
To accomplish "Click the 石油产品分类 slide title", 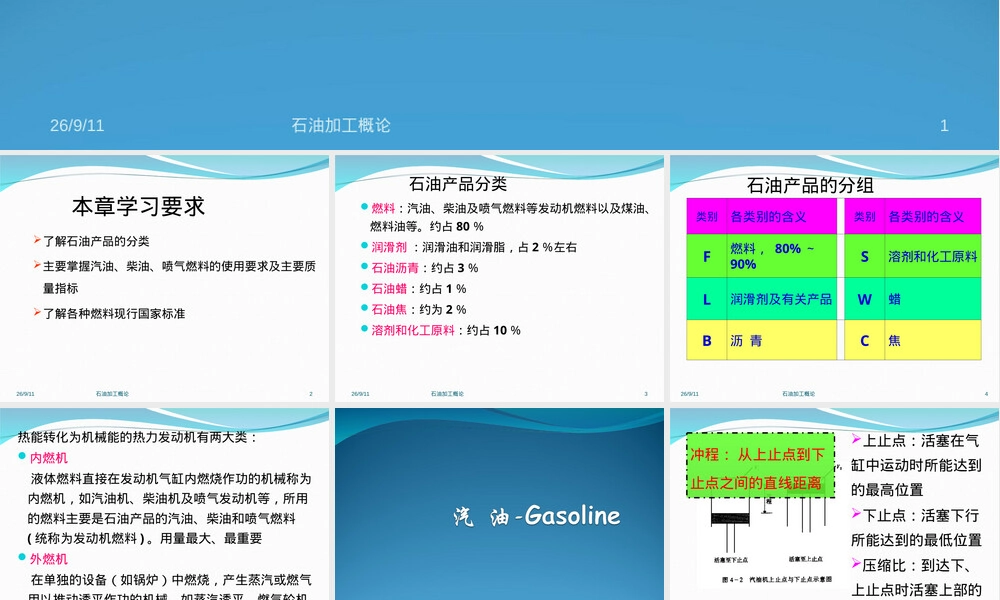I will click(x=458, y=184).
